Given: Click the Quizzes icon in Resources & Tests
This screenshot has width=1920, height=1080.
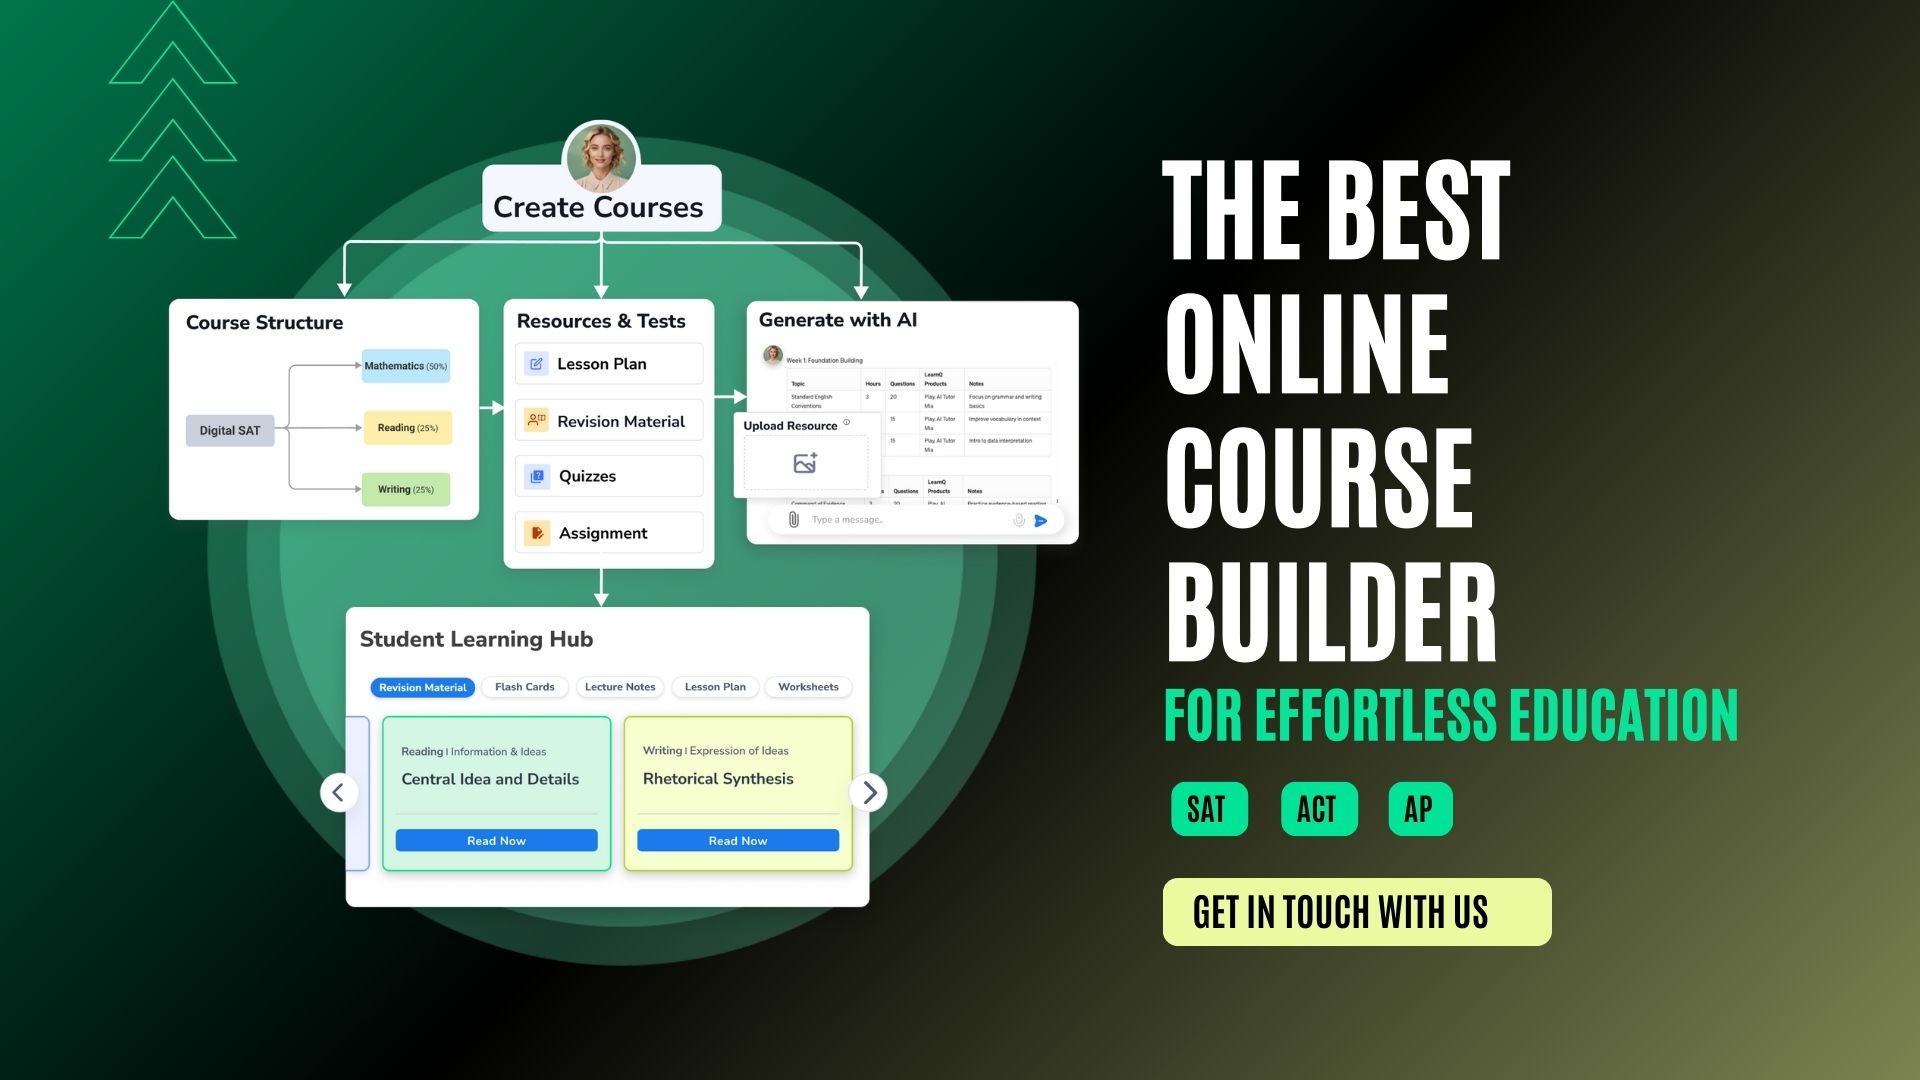Looking at the screenshot, I should pyautogui.click(x=537, y=475).
